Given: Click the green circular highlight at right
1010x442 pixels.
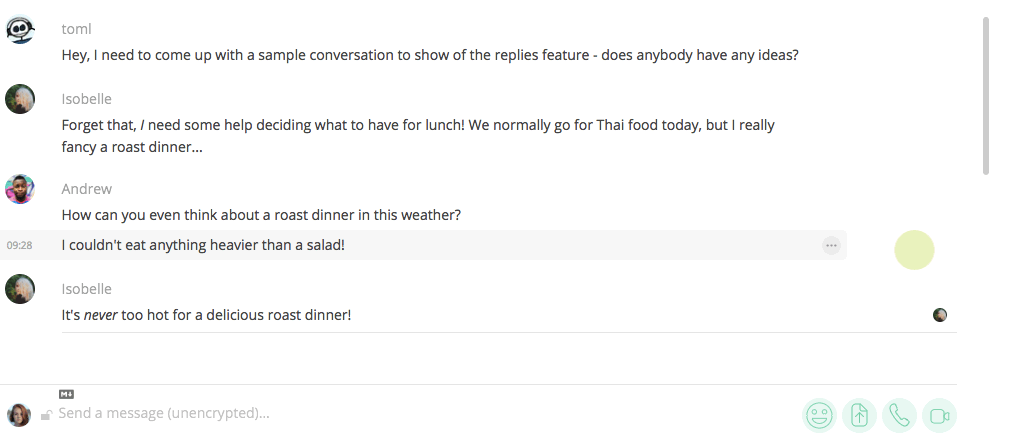Looking at the screenshot, I should [914, 250].
